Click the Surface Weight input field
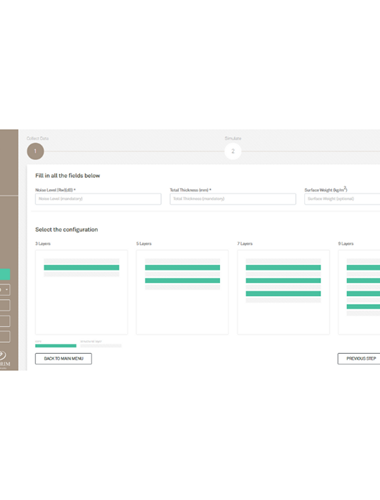 click(x=342, y=199)
